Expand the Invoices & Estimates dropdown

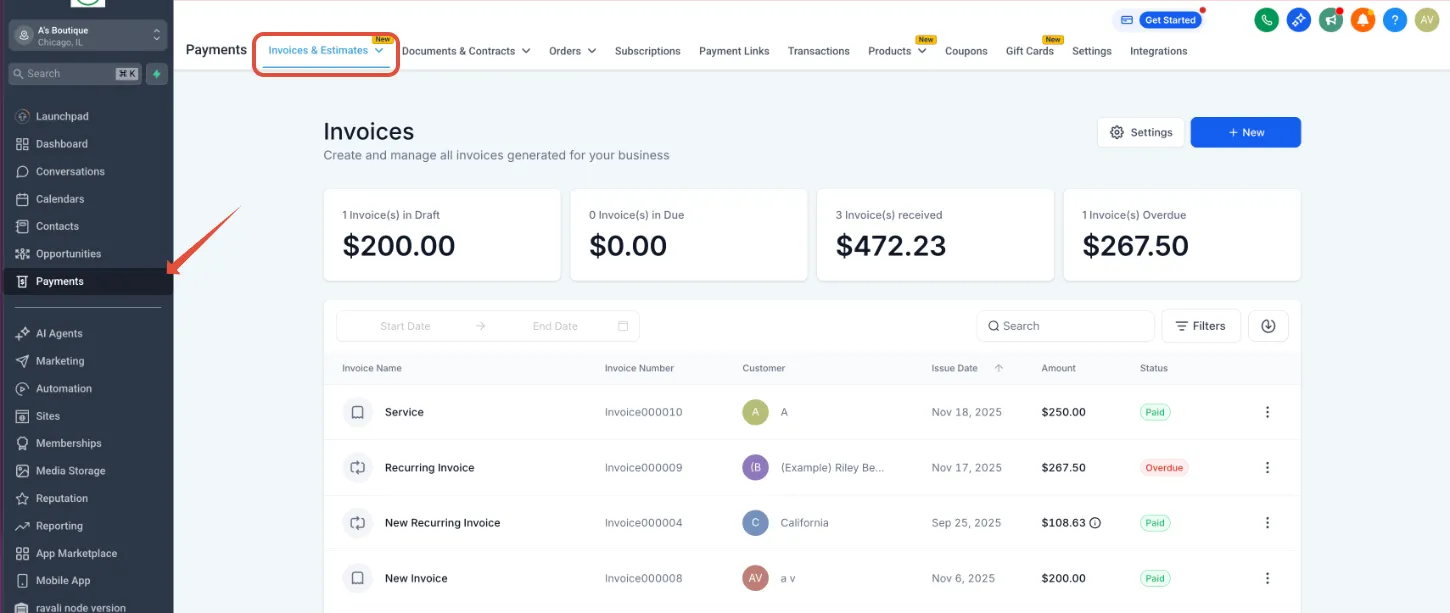tap(326, 51)
